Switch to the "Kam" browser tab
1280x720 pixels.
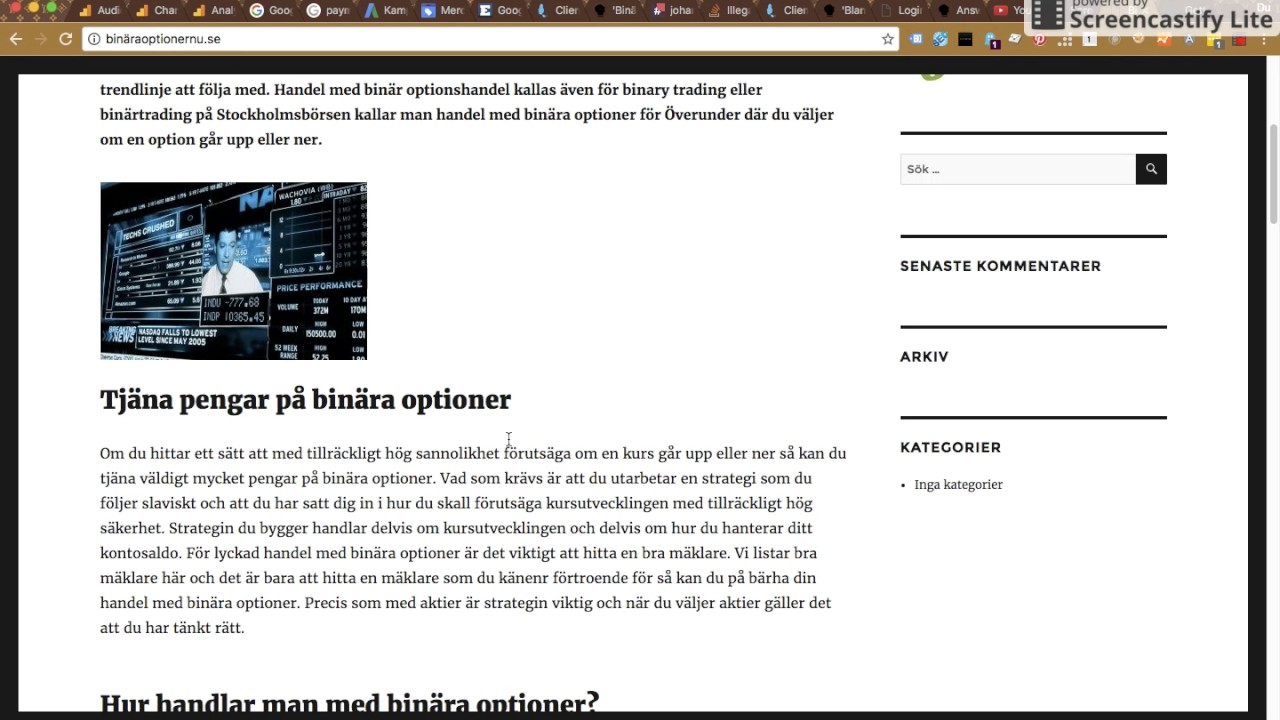385,11
